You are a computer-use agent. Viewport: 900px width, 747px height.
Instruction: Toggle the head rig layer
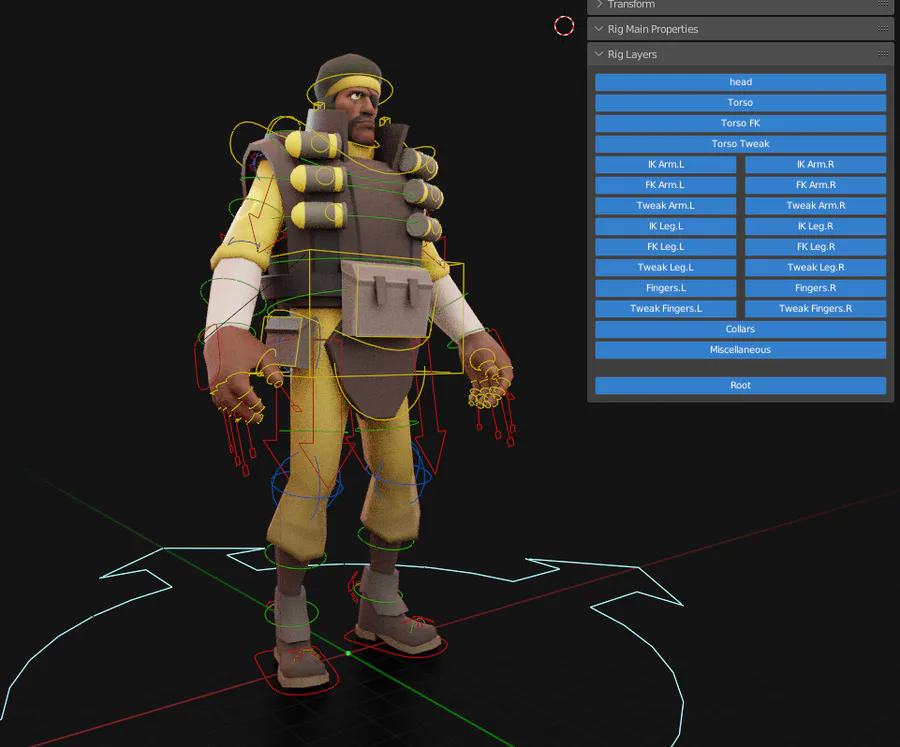[x=740, y=82]
